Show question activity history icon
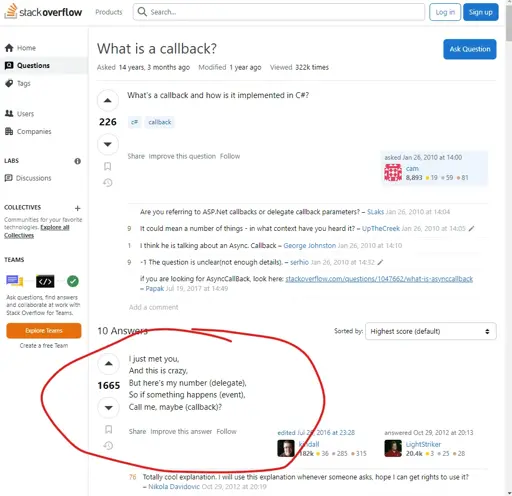The image size is (512, 496). (107, 182)
